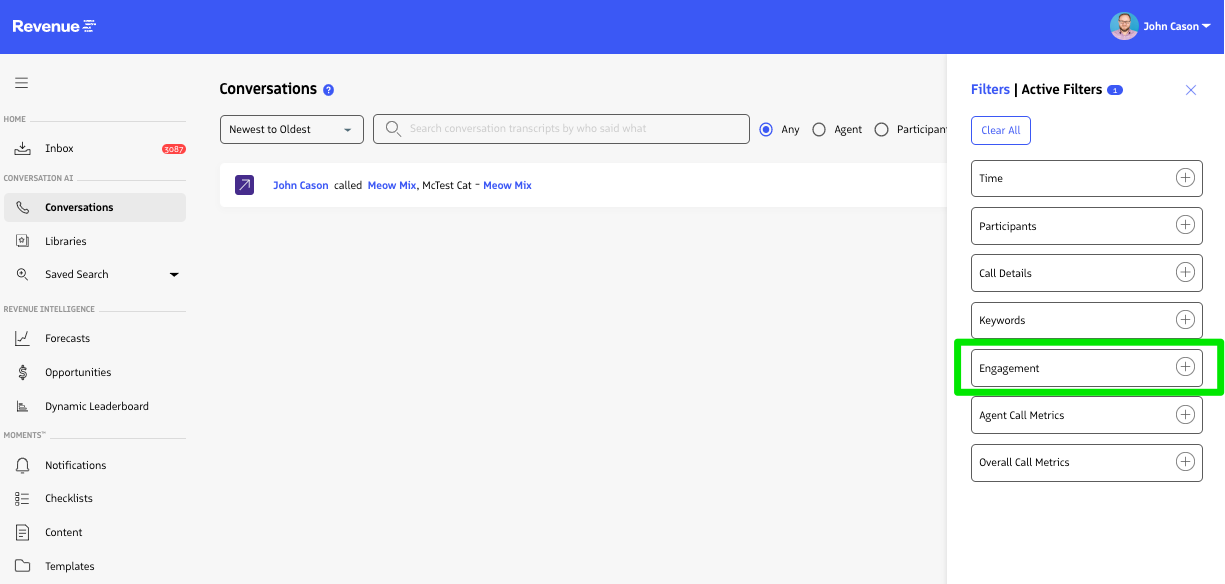The width and height of the screenshot is (1225, 584).
Task: Select the Agent radio button
Action: [819, 129]
